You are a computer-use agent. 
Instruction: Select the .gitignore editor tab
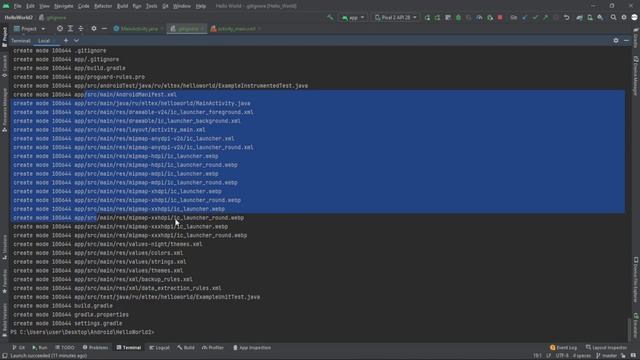click(186, 29)
